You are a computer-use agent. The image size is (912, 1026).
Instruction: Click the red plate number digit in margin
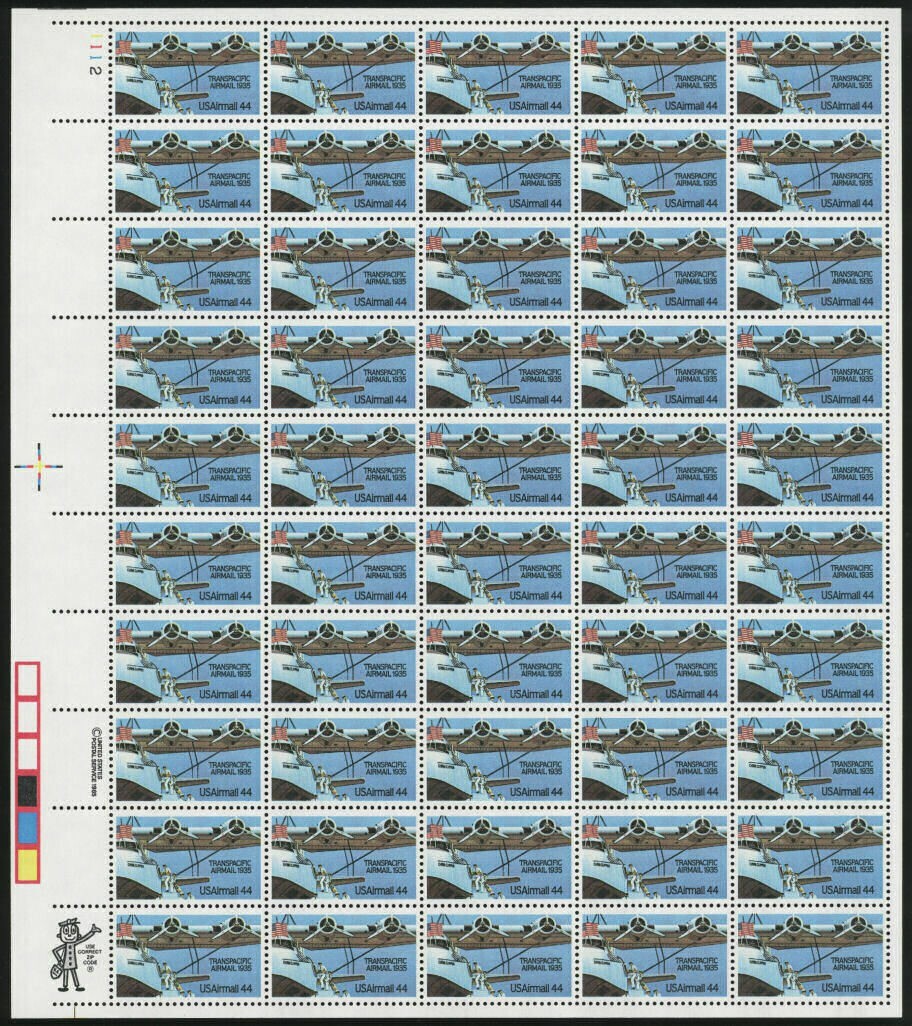pyautogui.click(x=97, y=46)
